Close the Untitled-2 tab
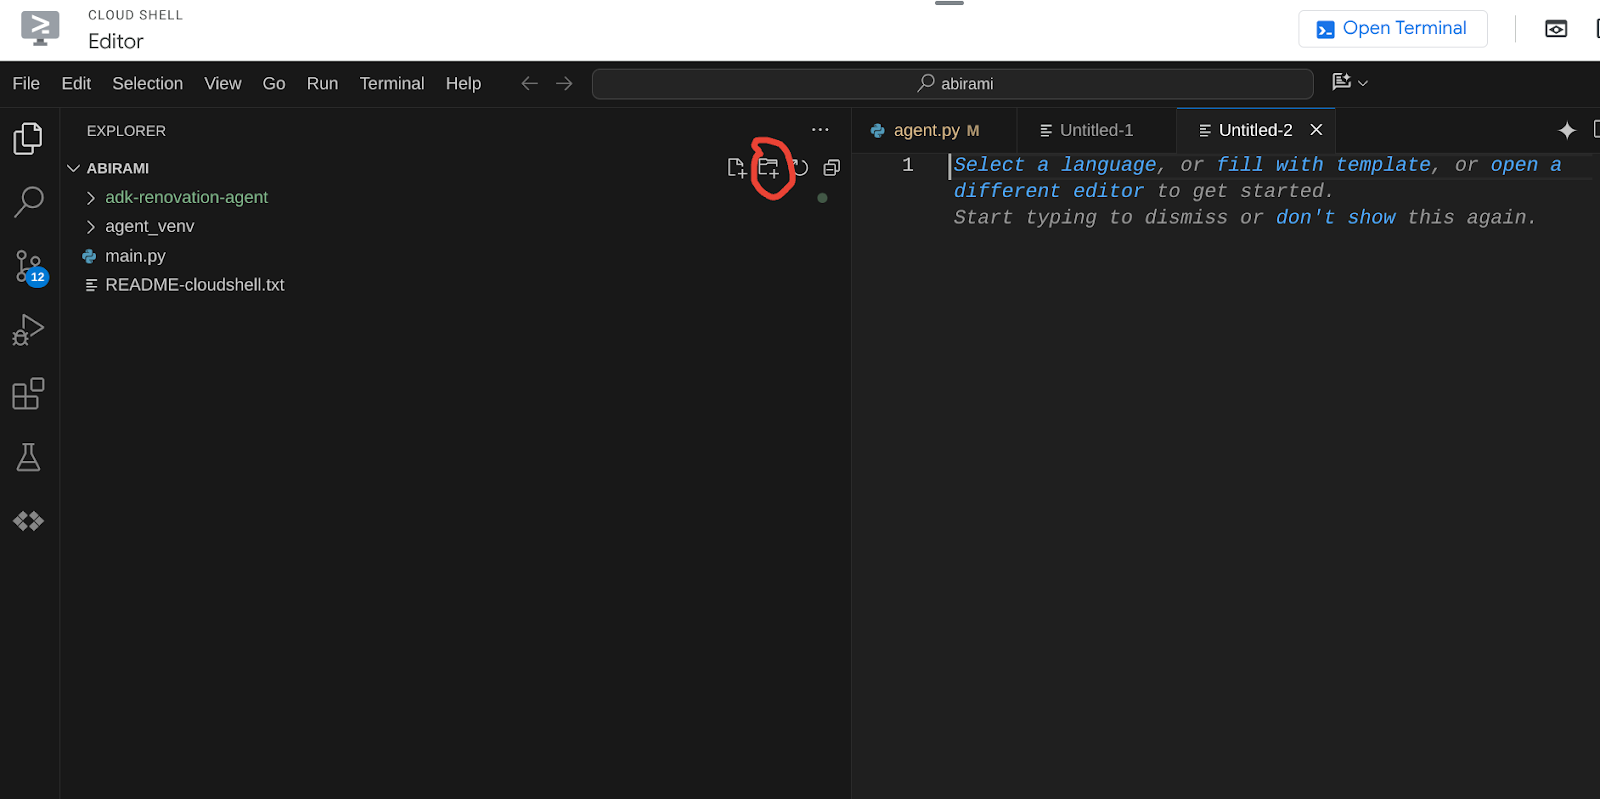1600x799 pixels. click(1316, 130)
